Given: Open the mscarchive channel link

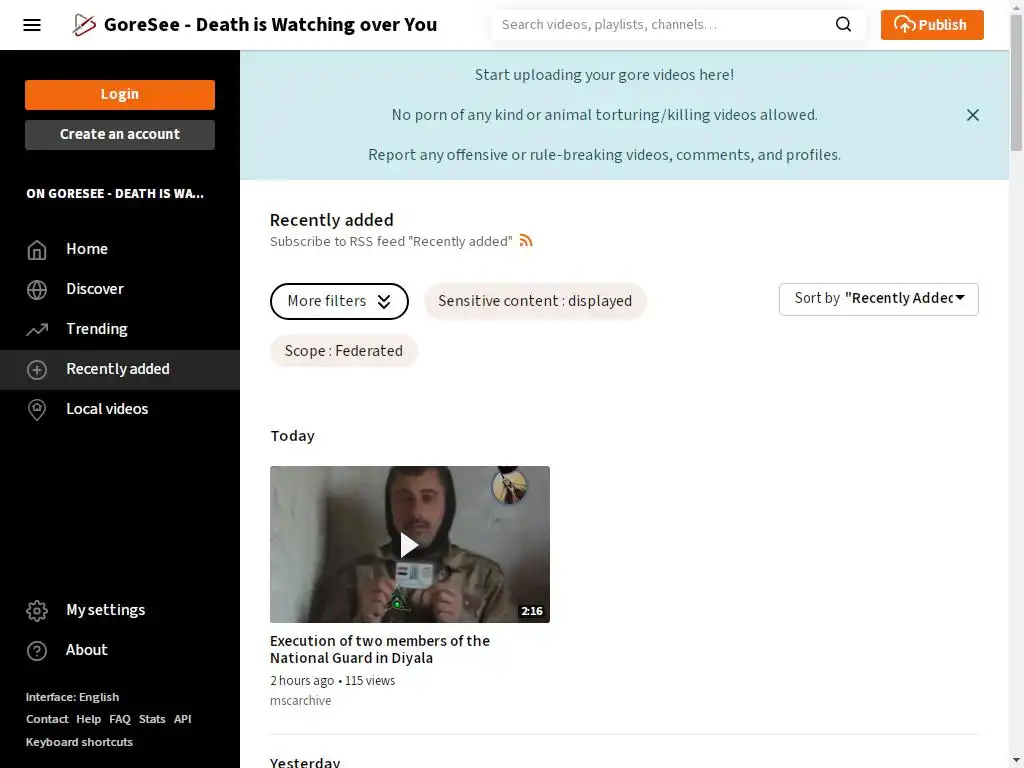Looking at the screenshot, I should (x=300, y=700).
